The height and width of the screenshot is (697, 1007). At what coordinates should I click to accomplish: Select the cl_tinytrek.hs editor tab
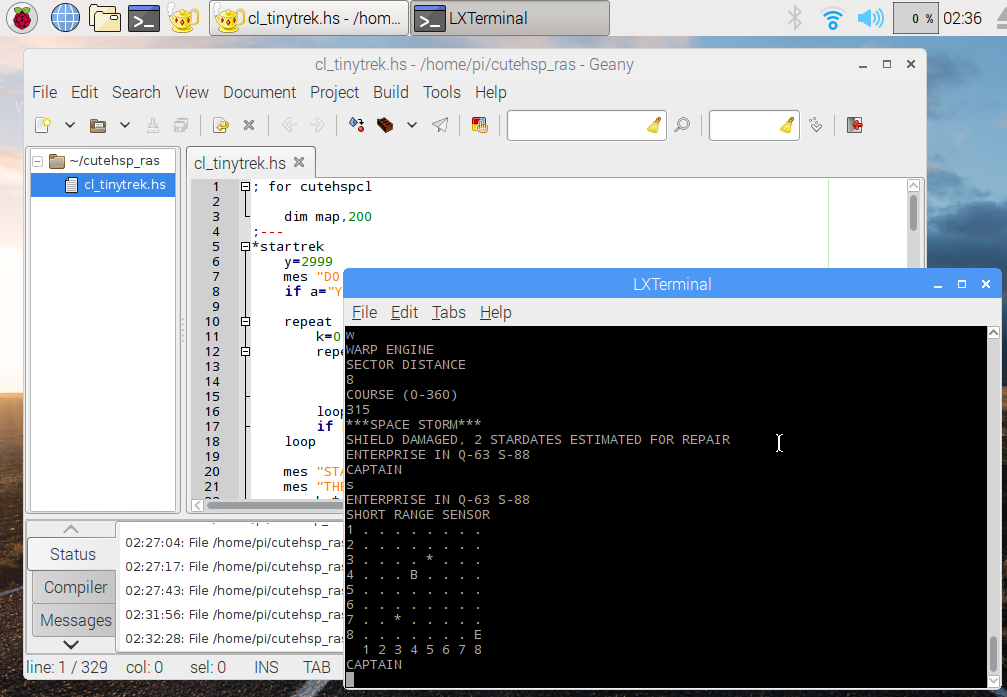[x=240, y=163]
